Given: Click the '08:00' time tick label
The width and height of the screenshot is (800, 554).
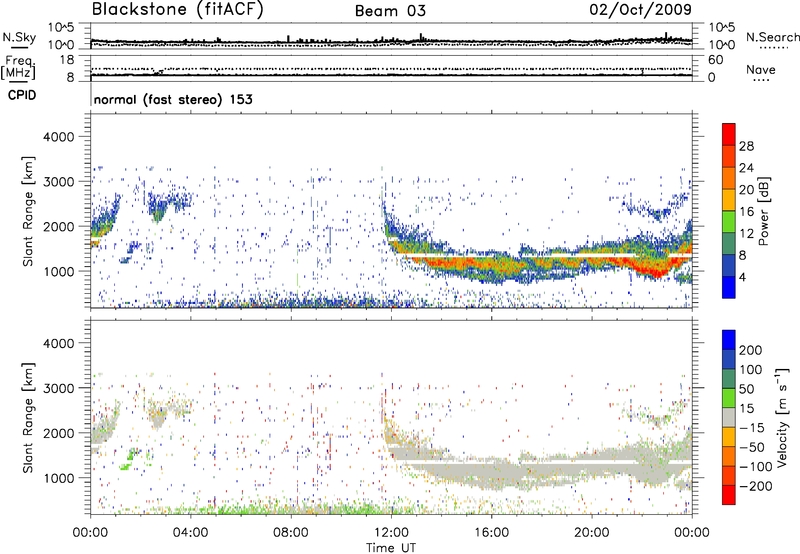Looking at the screenshot, I should [x=290, y=533].
